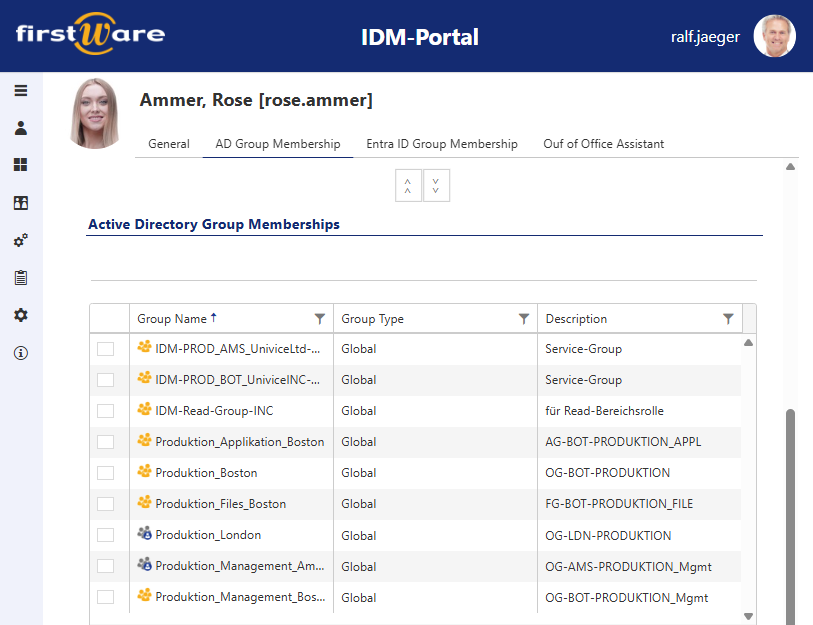The width and height of the screenshot is (813, 625).
Task: Select the Produktion_Boston checkbox
Action: [106, 472]
